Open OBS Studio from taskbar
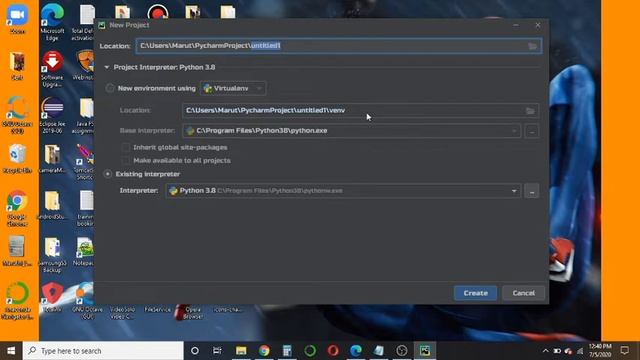The image size is (640, 360). tap(402, 351)
